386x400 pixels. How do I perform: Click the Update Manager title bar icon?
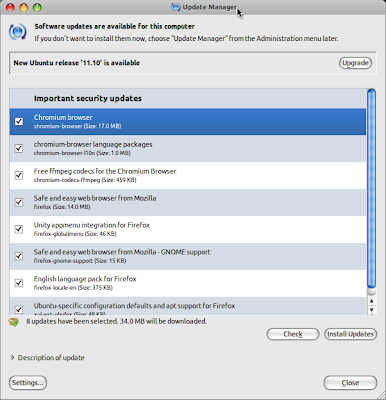pyautogui.click(x=176, y=7)
